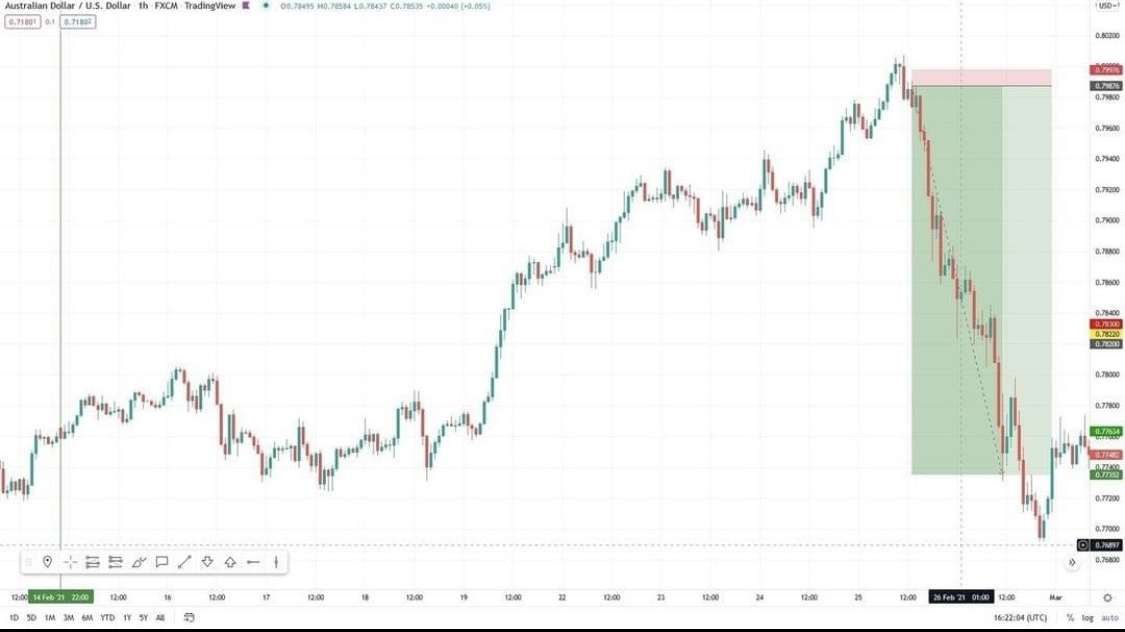Toggle percent scale mode
The width and height of the screenshot is (1125, 632).
point(1070,618)
